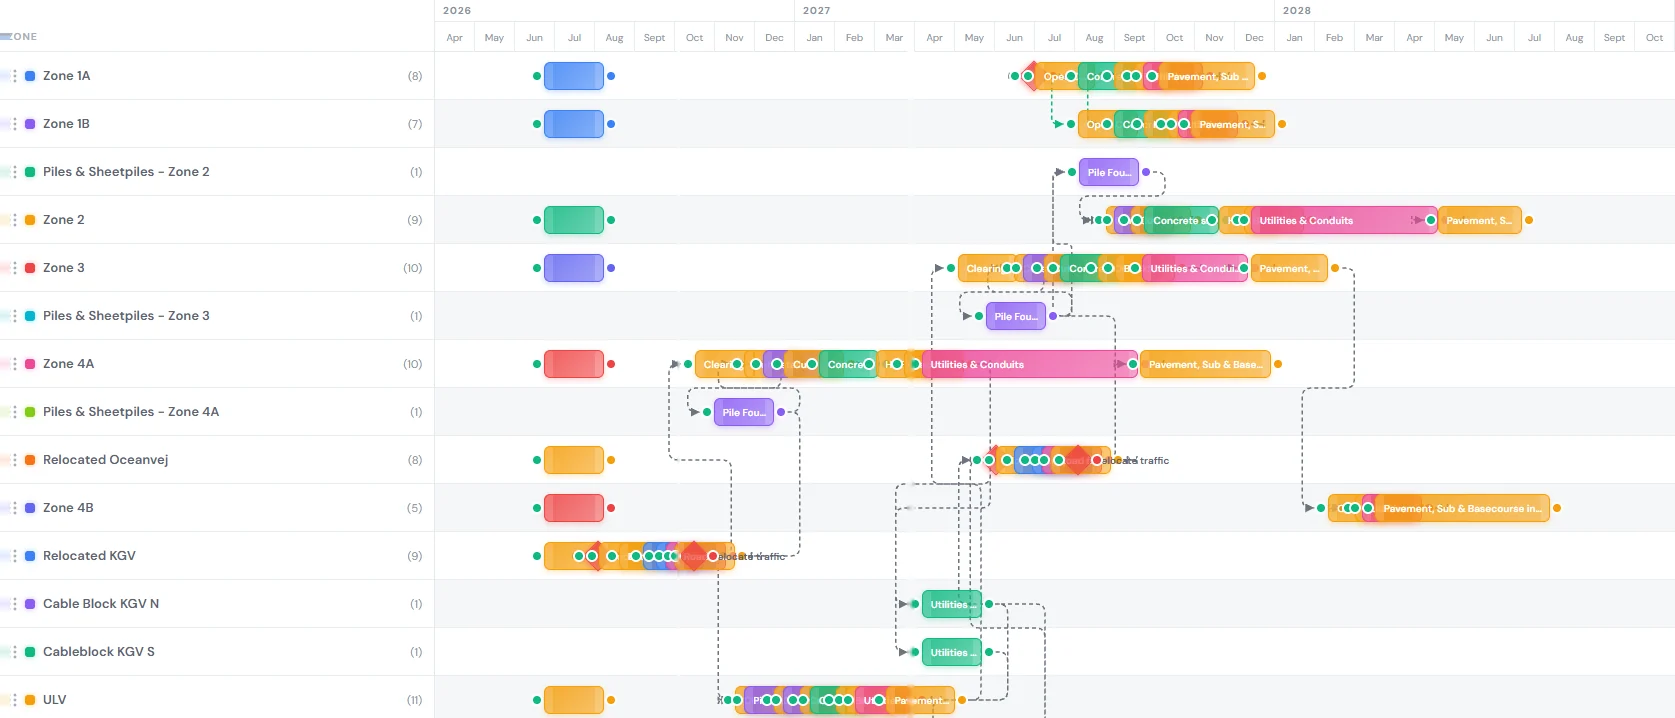Click the orange summary bar in ULV row

[574, 700]
